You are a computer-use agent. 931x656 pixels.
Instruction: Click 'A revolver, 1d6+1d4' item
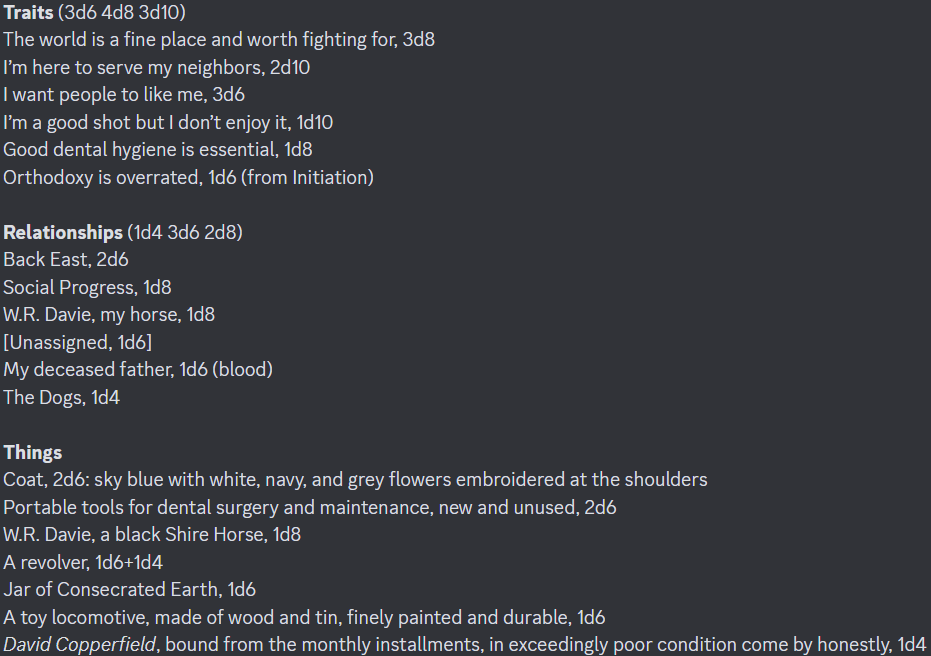pos(83,562)
